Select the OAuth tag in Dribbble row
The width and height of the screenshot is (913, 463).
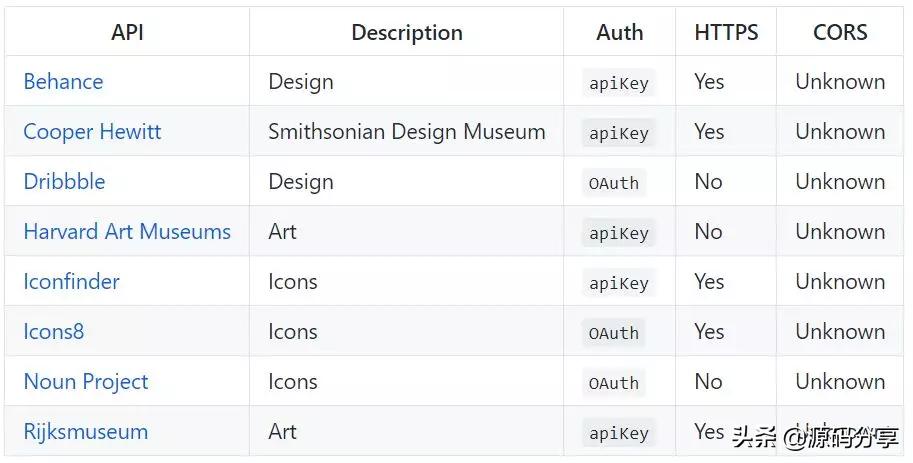pyautogui.click(x=614, y=183)
